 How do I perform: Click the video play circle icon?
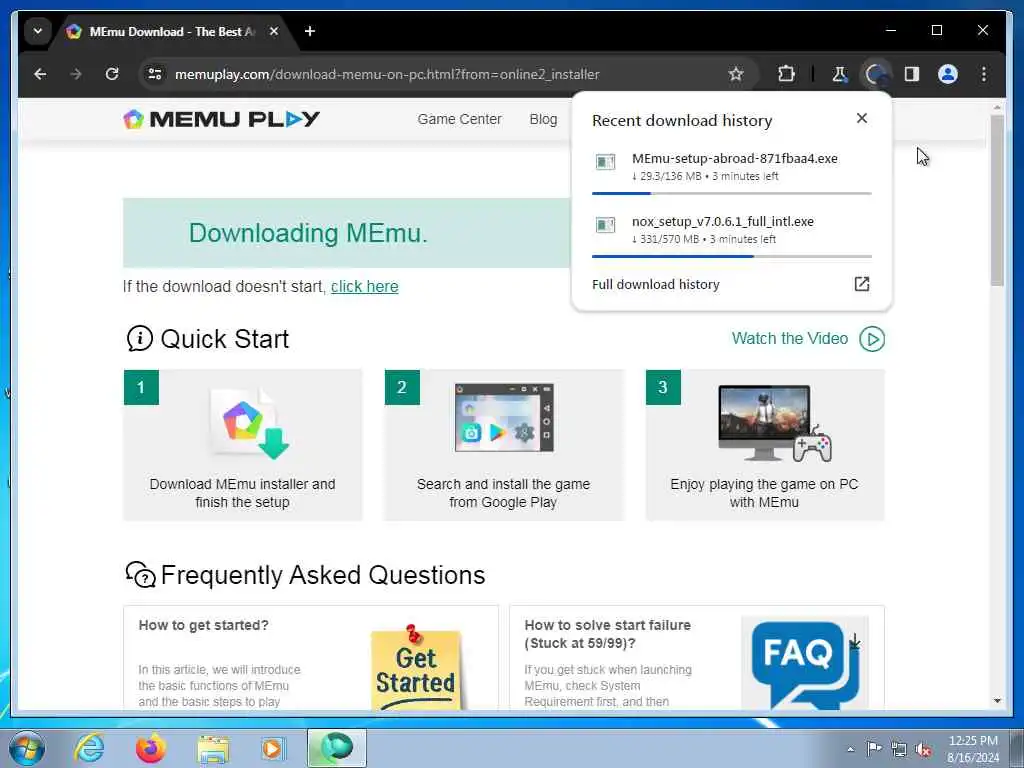coord(872,339)
